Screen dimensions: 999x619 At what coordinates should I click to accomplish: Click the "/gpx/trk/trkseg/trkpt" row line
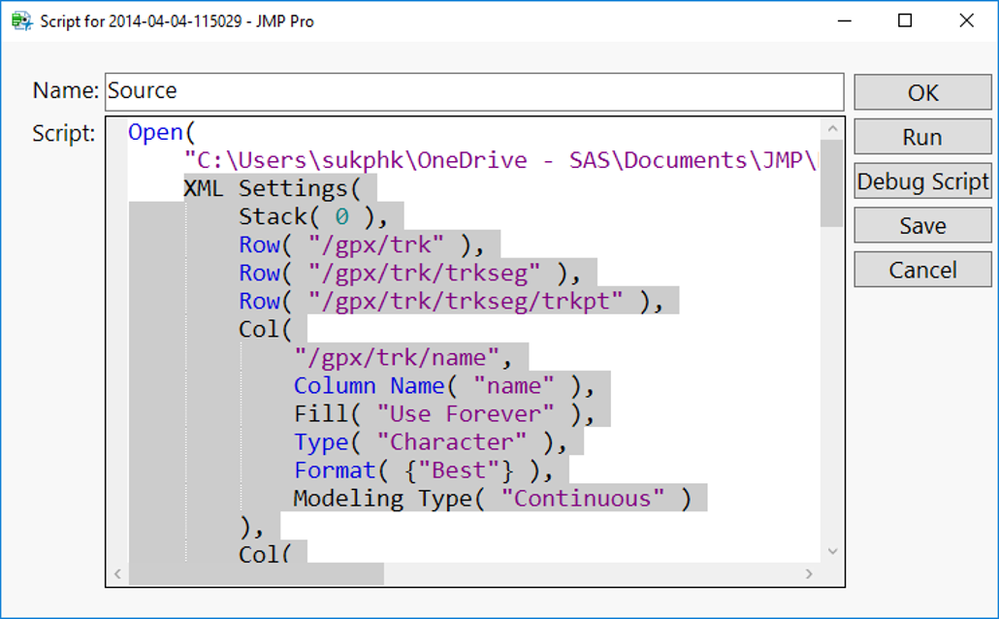[x=451, y=301]
